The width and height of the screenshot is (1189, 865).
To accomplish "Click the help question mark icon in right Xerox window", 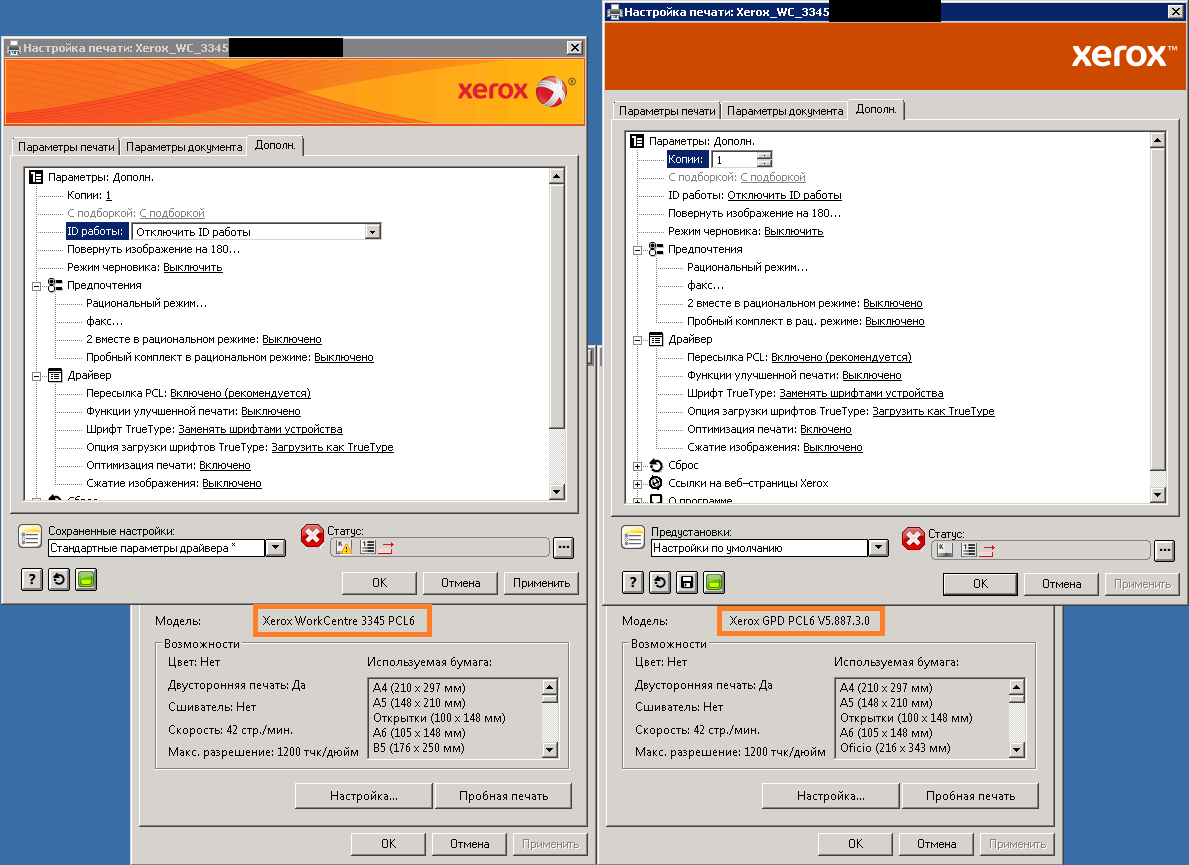I will [632, 582].
